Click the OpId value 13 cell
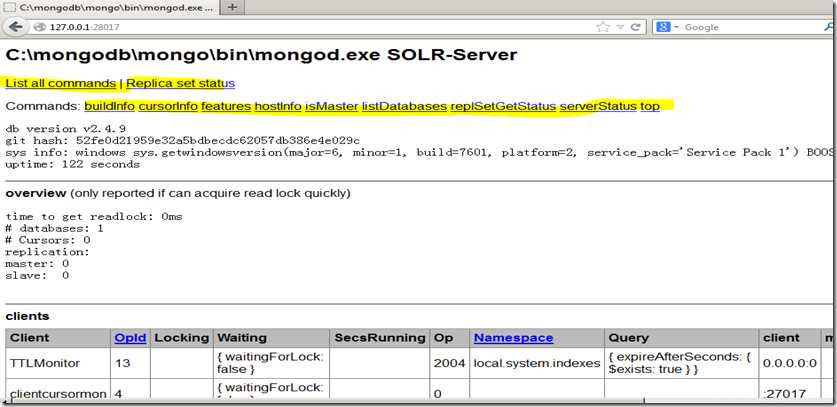The width and height of the screenshot is (837, 407). 130,363
